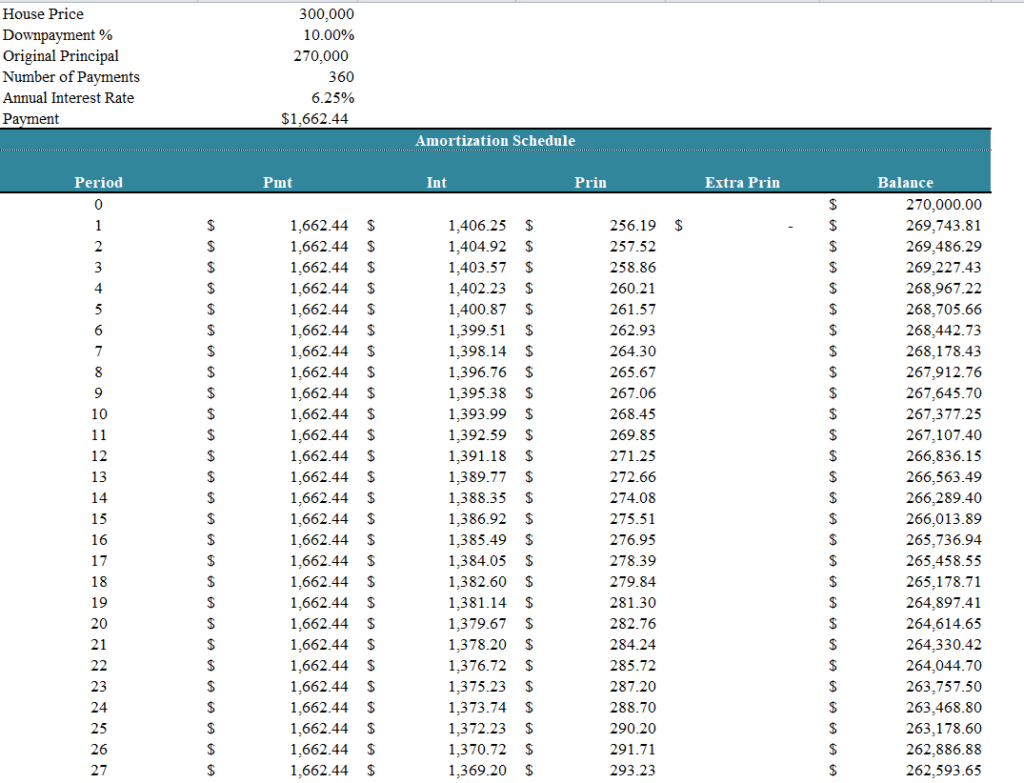
Task: Click principal value 264.30
Action: [x=633, y=351]
